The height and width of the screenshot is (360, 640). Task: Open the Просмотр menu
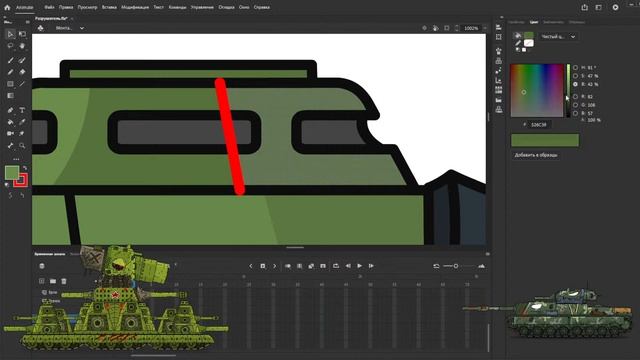click(x=87, y=7)
